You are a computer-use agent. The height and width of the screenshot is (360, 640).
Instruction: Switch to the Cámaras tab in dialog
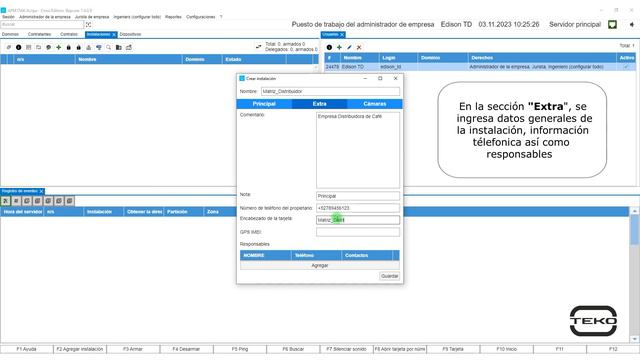point(375,104)
